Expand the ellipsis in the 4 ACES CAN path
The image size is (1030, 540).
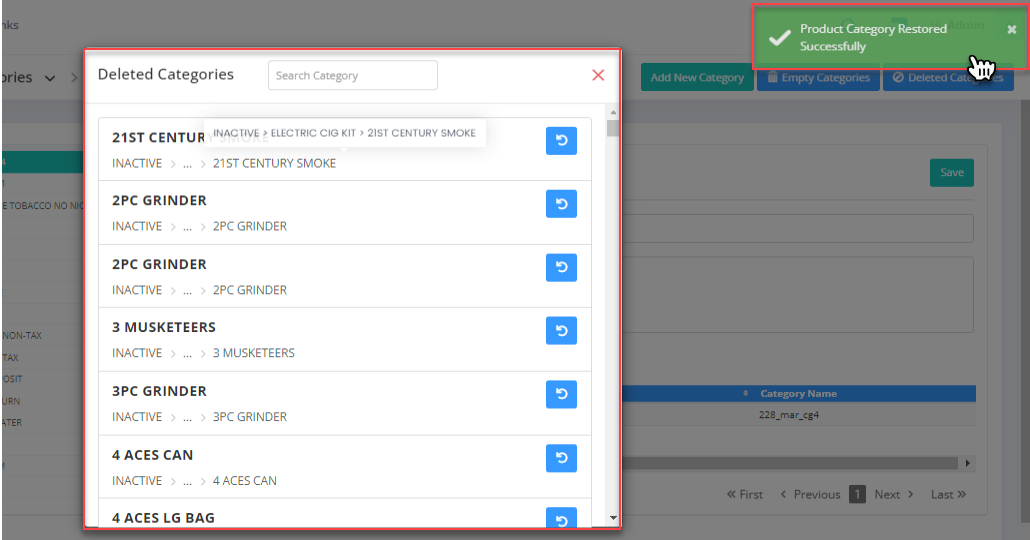point(187,481)
